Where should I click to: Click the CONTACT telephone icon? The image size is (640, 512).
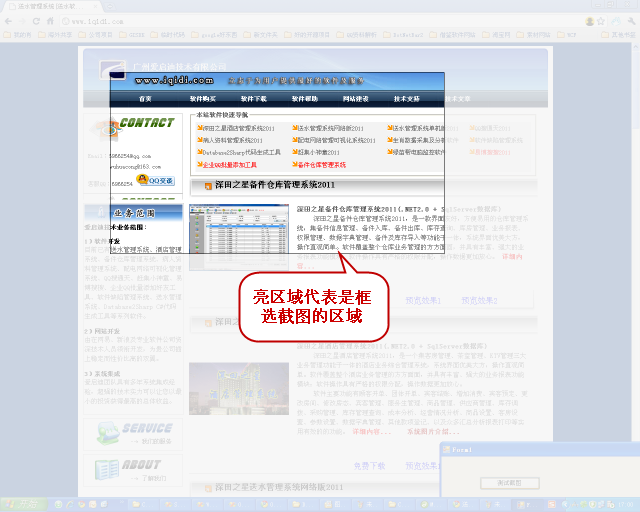[x=106, y=129]
